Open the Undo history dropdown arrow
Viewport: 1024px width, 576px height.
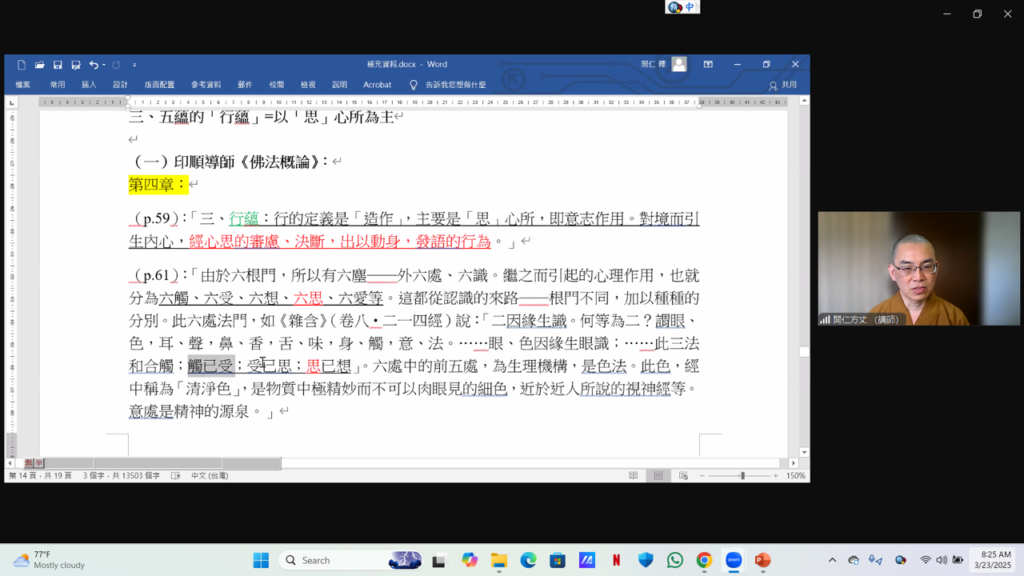pyautogui.click(x=104, y=65)
